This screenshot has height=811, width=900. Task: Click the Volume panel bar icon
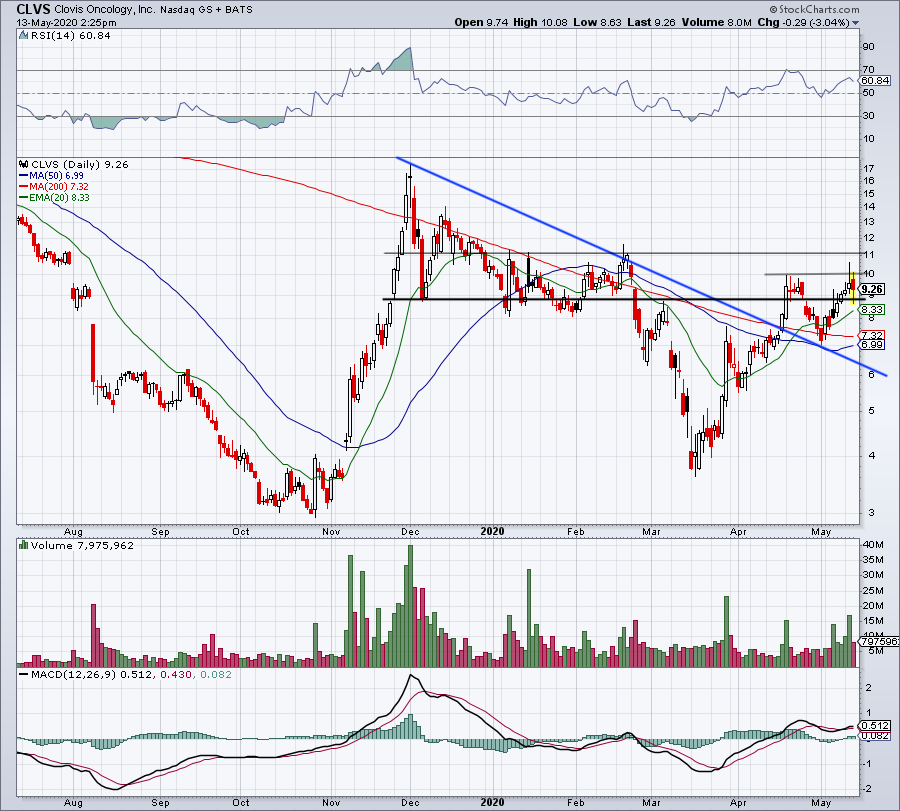(x=24, y=545)
